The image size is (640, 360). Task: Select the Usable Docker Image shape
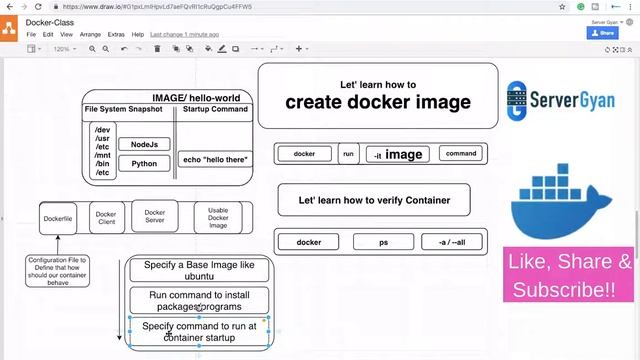tap(218, 218)
